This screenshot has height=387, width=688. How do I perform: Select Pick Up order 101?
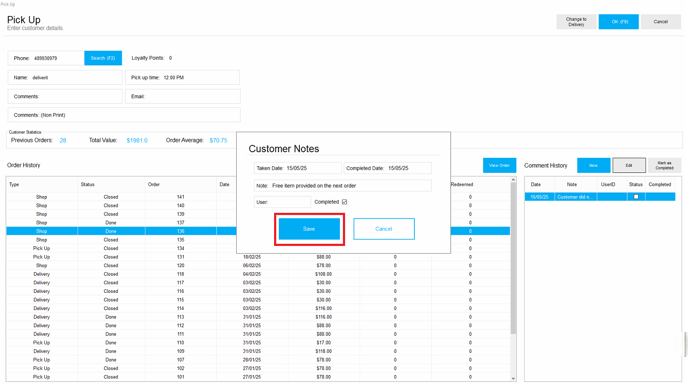[258, 377]
